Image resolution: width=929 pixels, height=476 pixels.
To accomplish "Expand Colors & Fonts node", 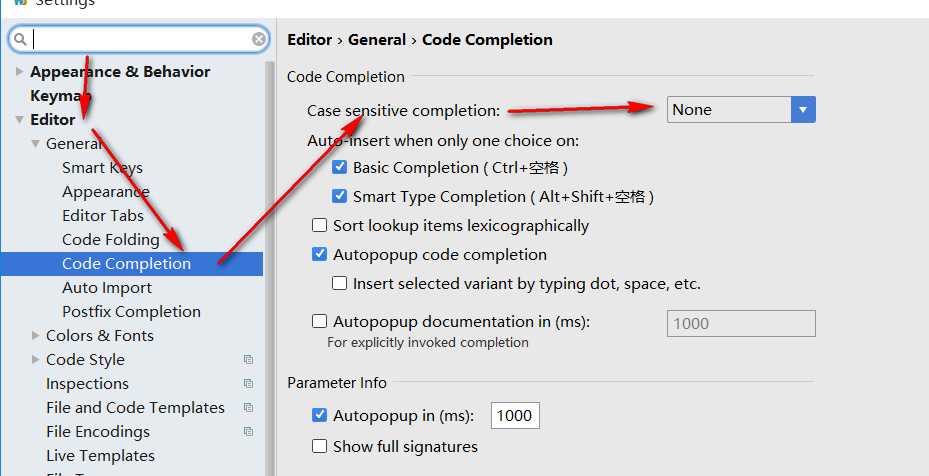I will click(x=36, y=336).
